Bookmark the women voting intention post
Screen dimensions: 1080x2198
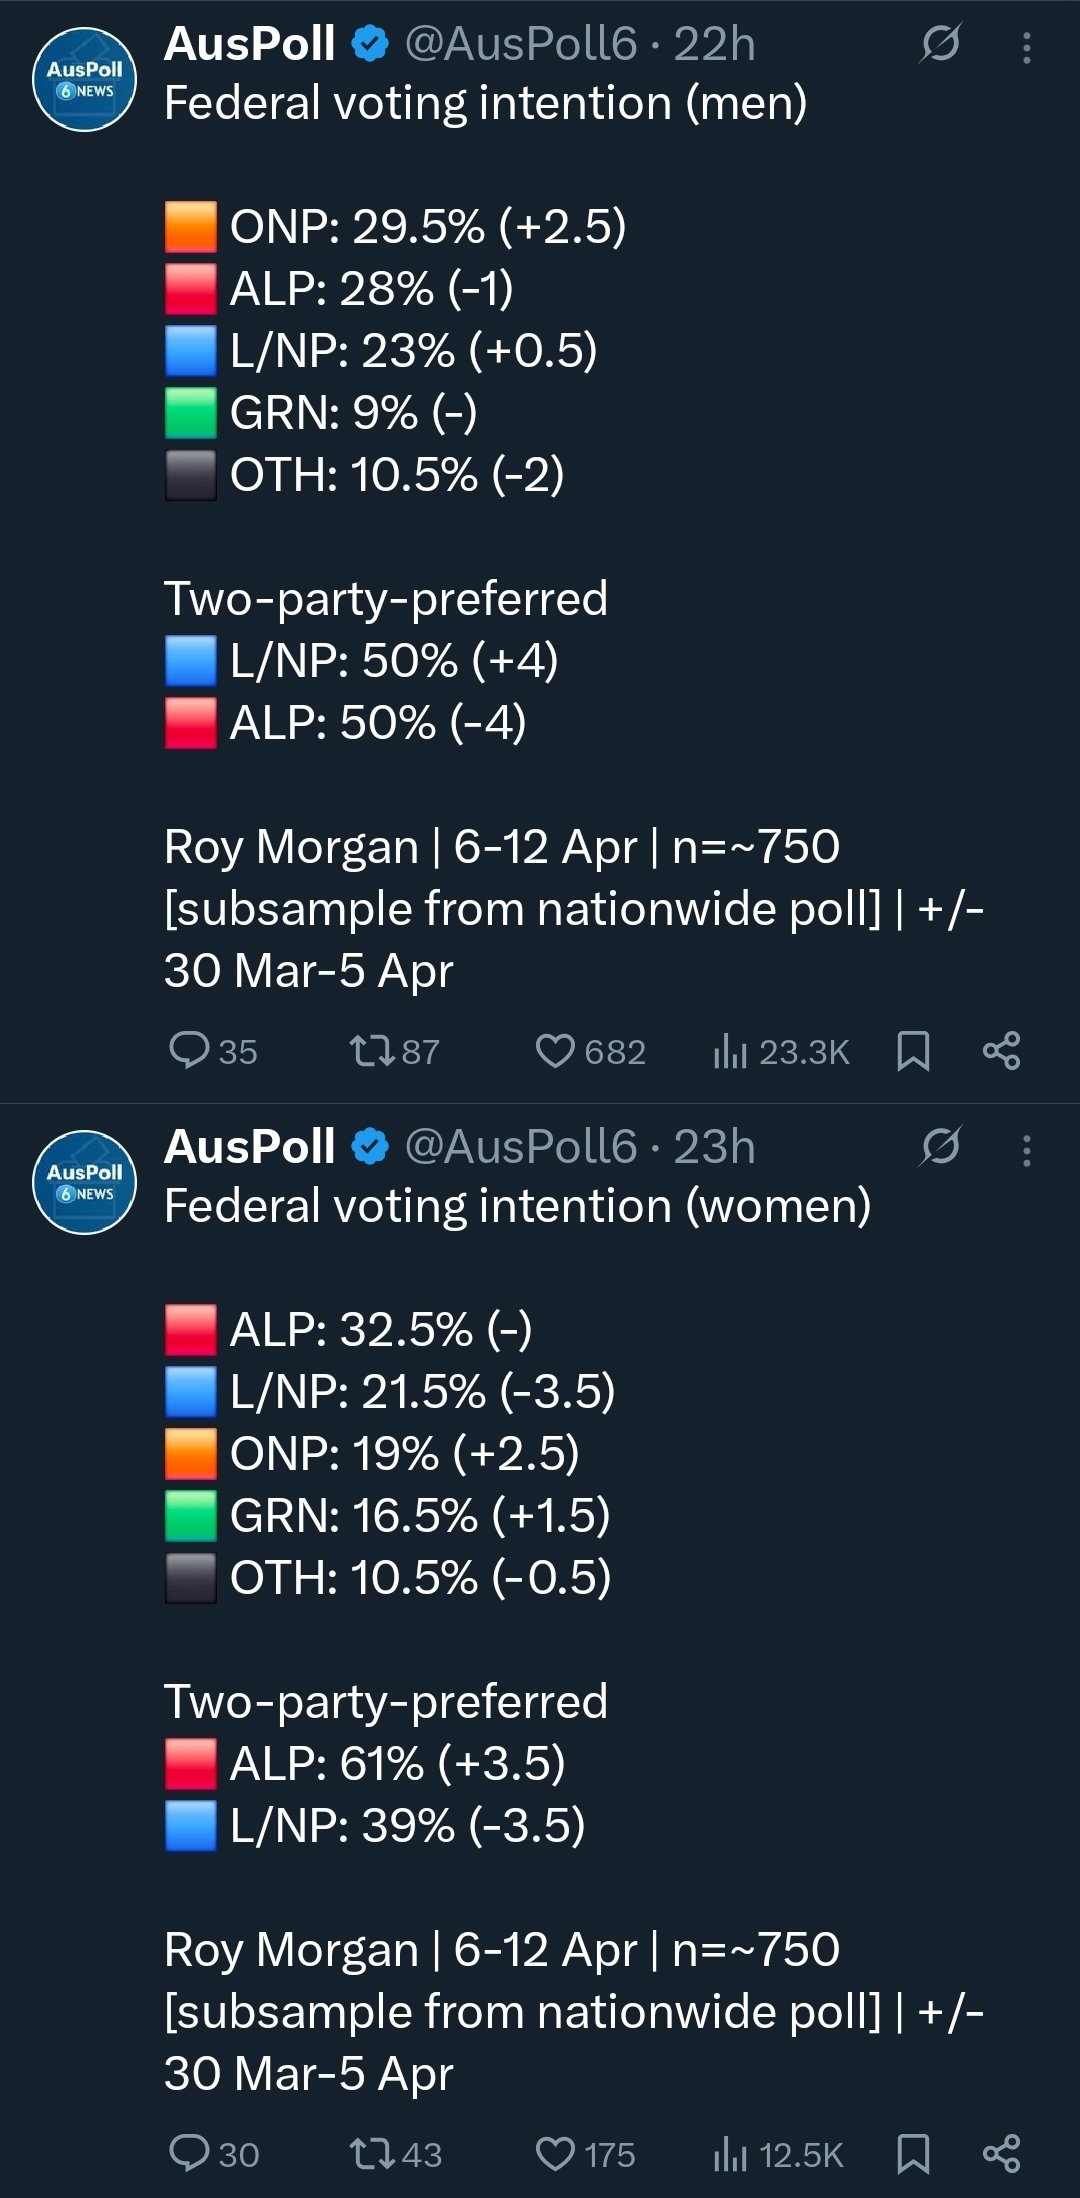click(913, 2153)
